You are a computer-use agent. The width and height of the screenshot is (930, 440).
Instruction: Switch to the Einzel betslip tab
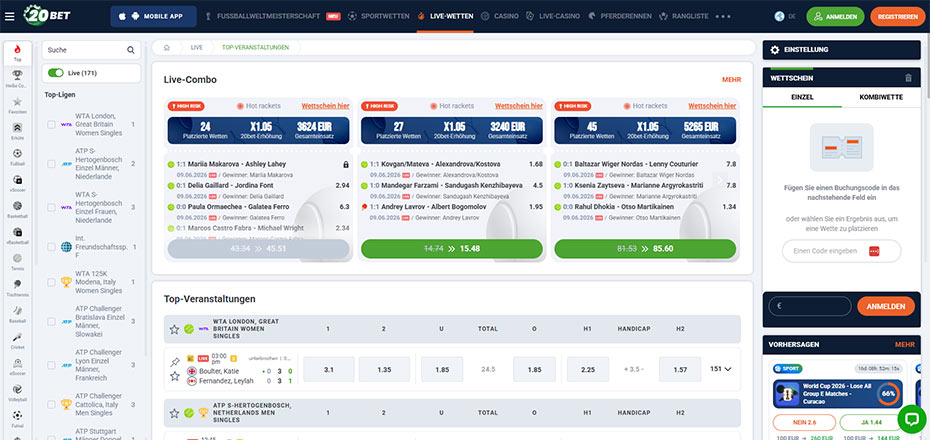[x=802, y=97]
